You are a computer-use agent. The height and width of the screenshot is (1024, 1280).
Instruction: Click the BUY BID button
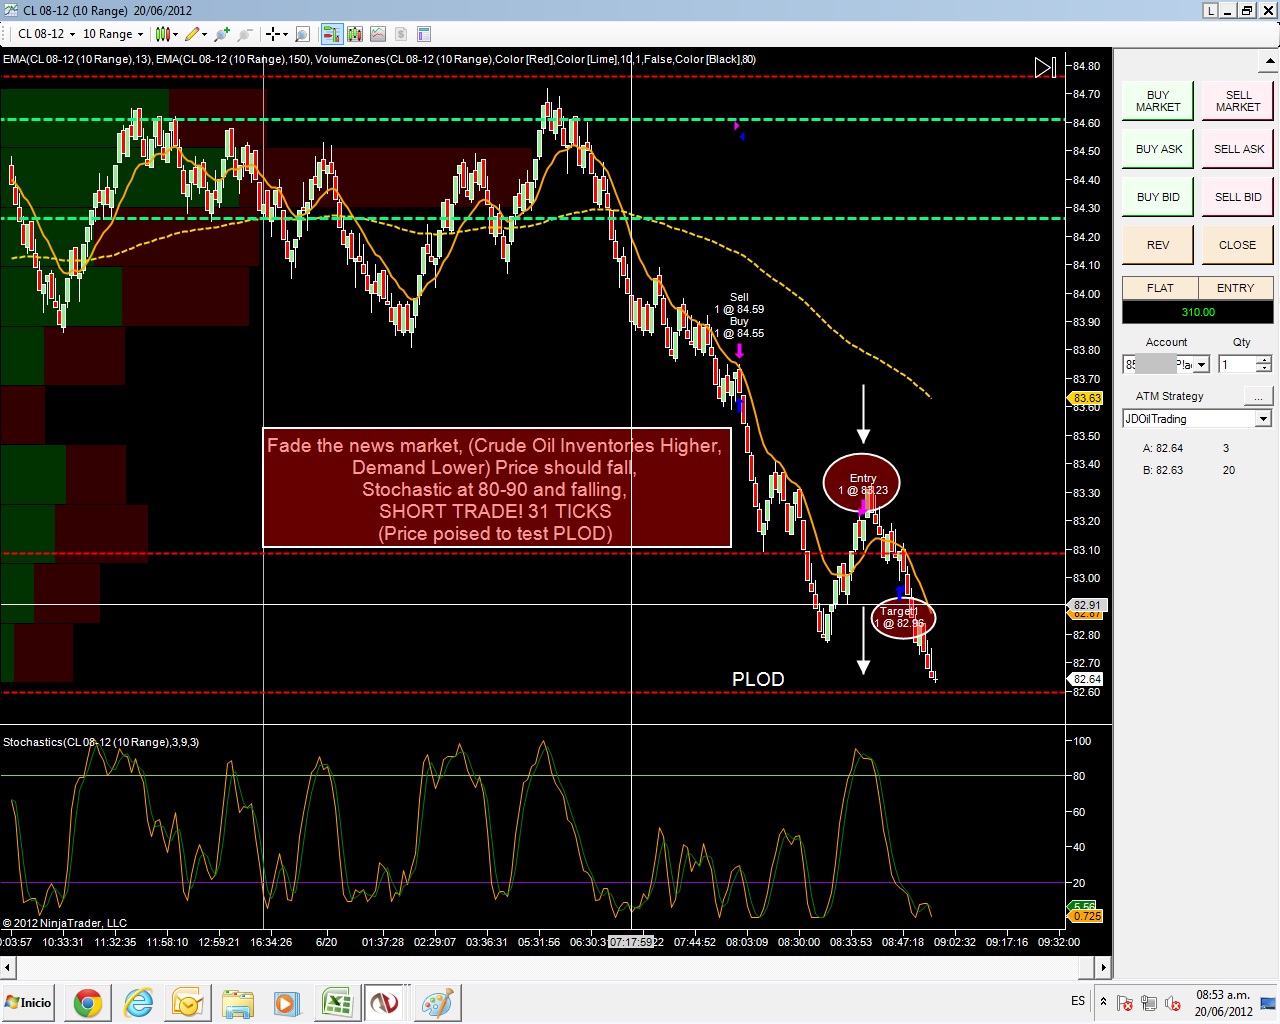coord(1158,197)
